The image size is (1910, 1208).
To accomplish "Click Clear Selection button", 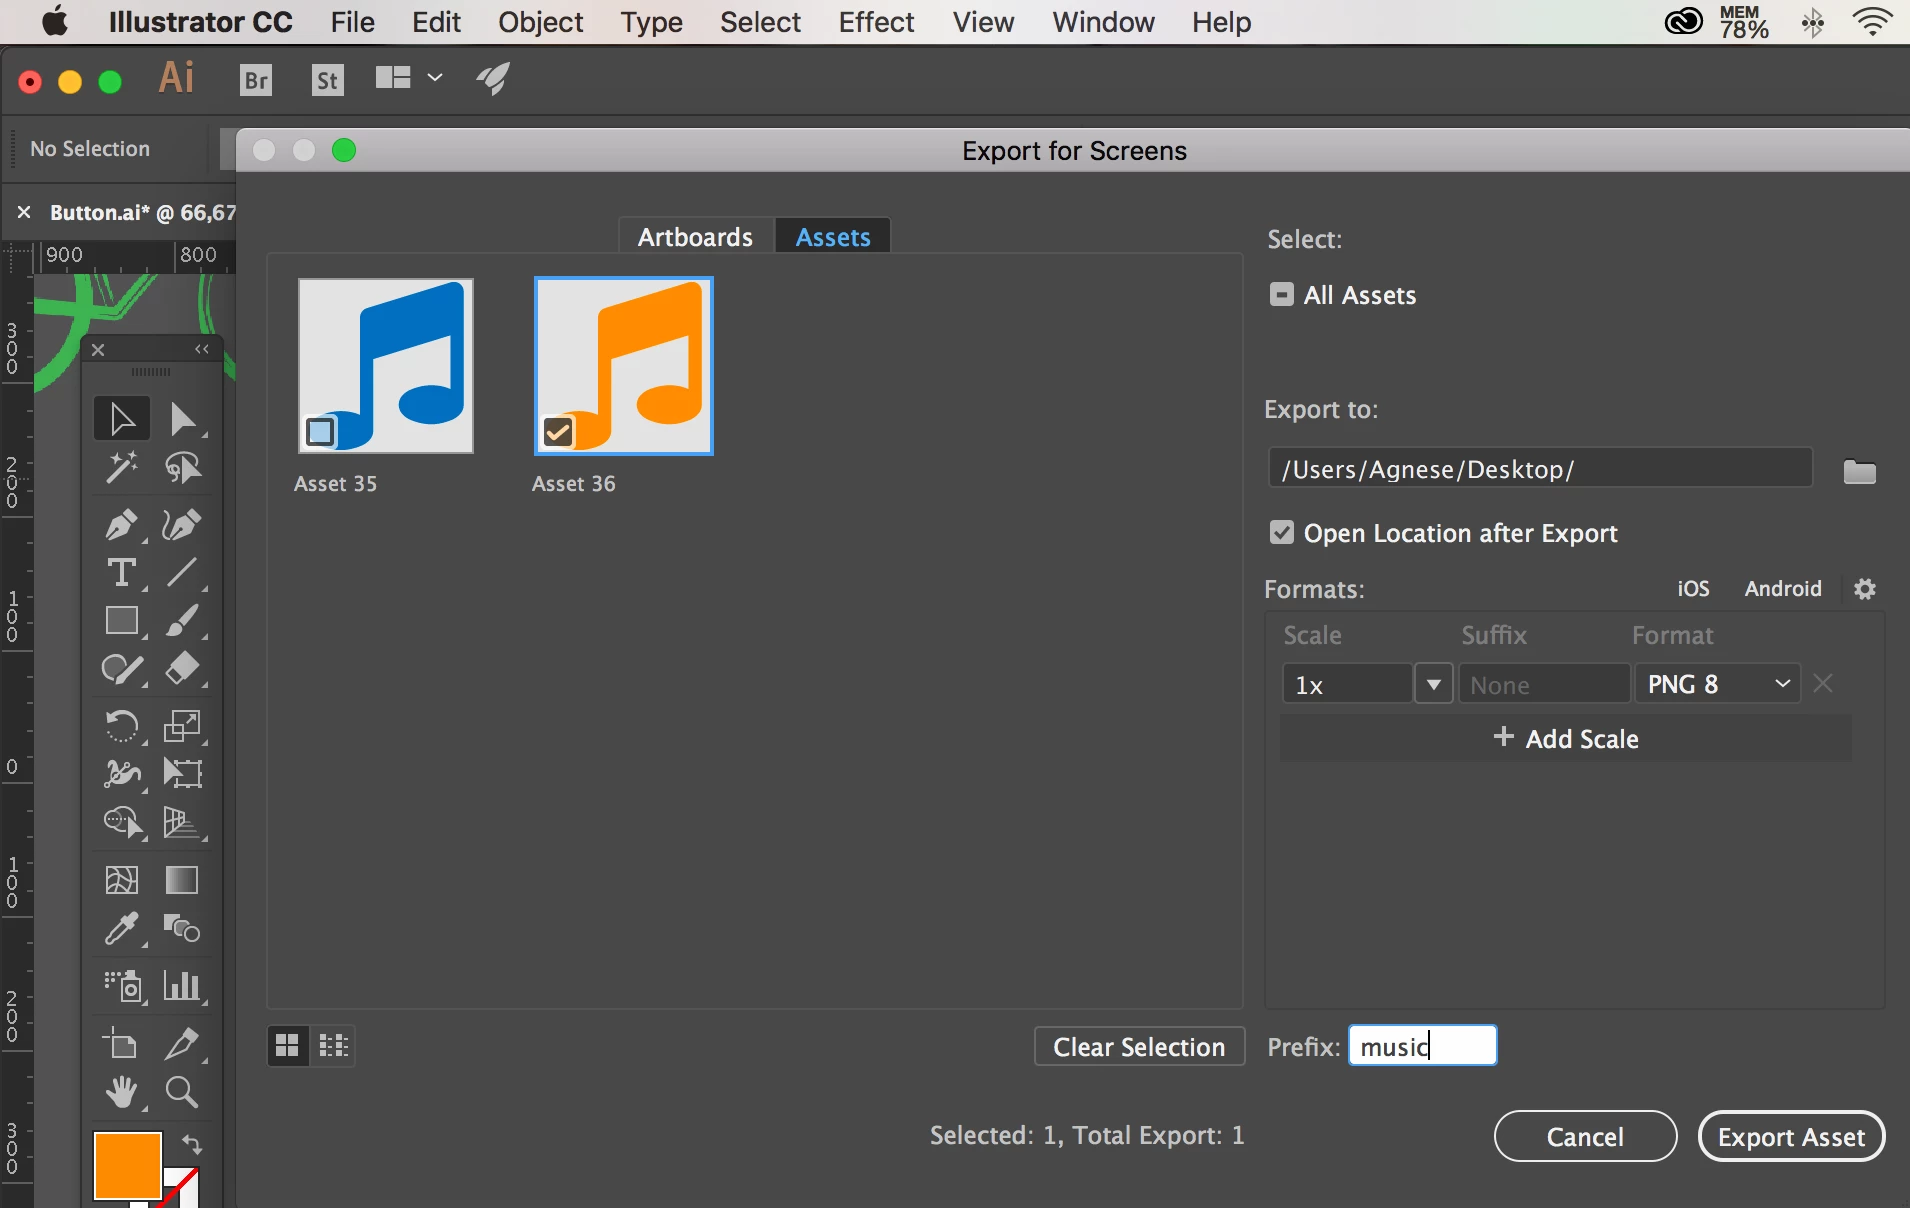I will [1139, 1046].
